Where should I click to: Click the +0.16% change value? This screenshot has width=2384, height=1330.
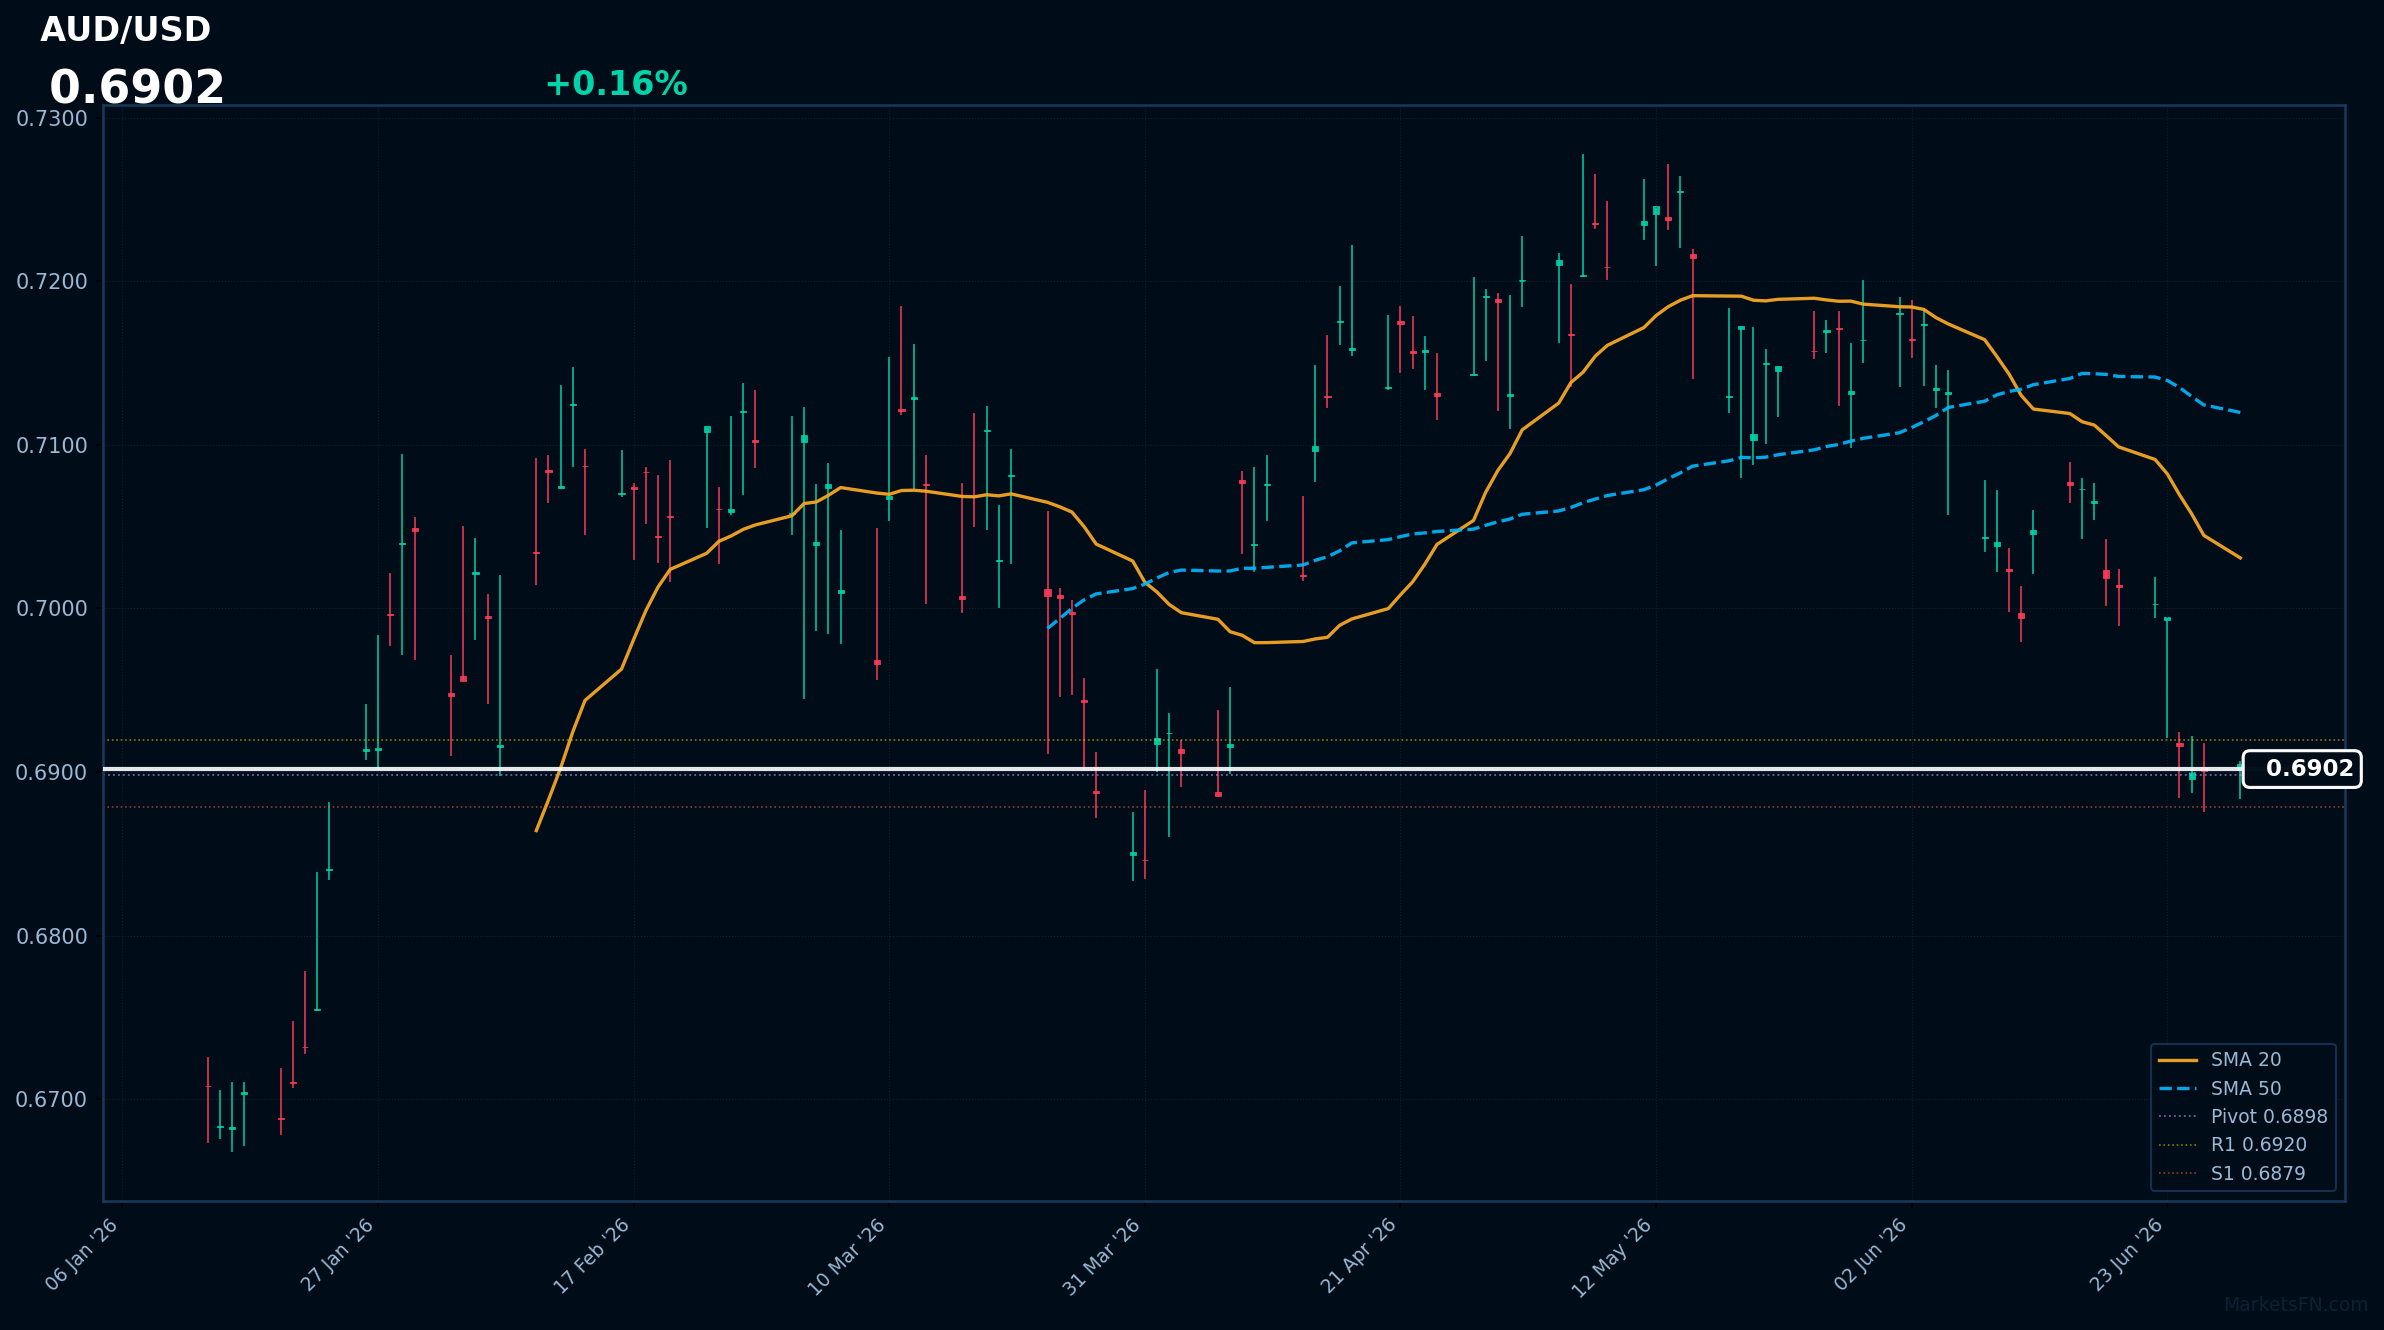[616, 84]
